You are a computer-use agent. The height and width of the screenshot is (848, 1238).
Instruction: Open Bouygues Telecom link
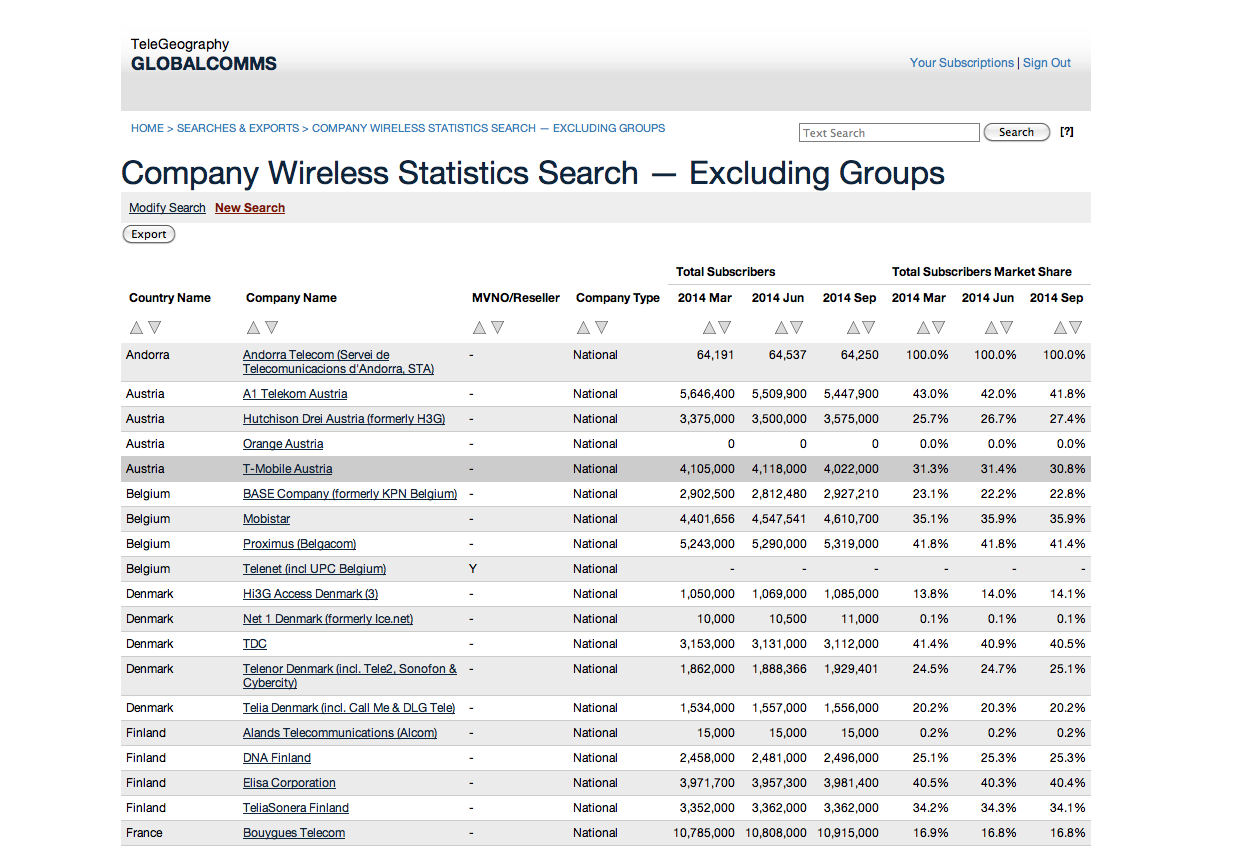coord(294,833)
